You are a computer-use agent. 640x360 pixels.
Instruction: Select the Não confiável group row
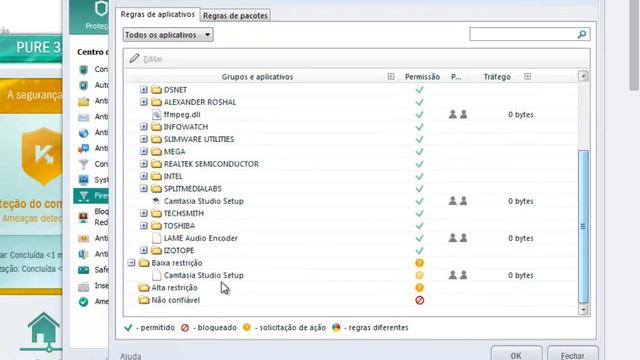pyautogui.click(x=351, y=300)
